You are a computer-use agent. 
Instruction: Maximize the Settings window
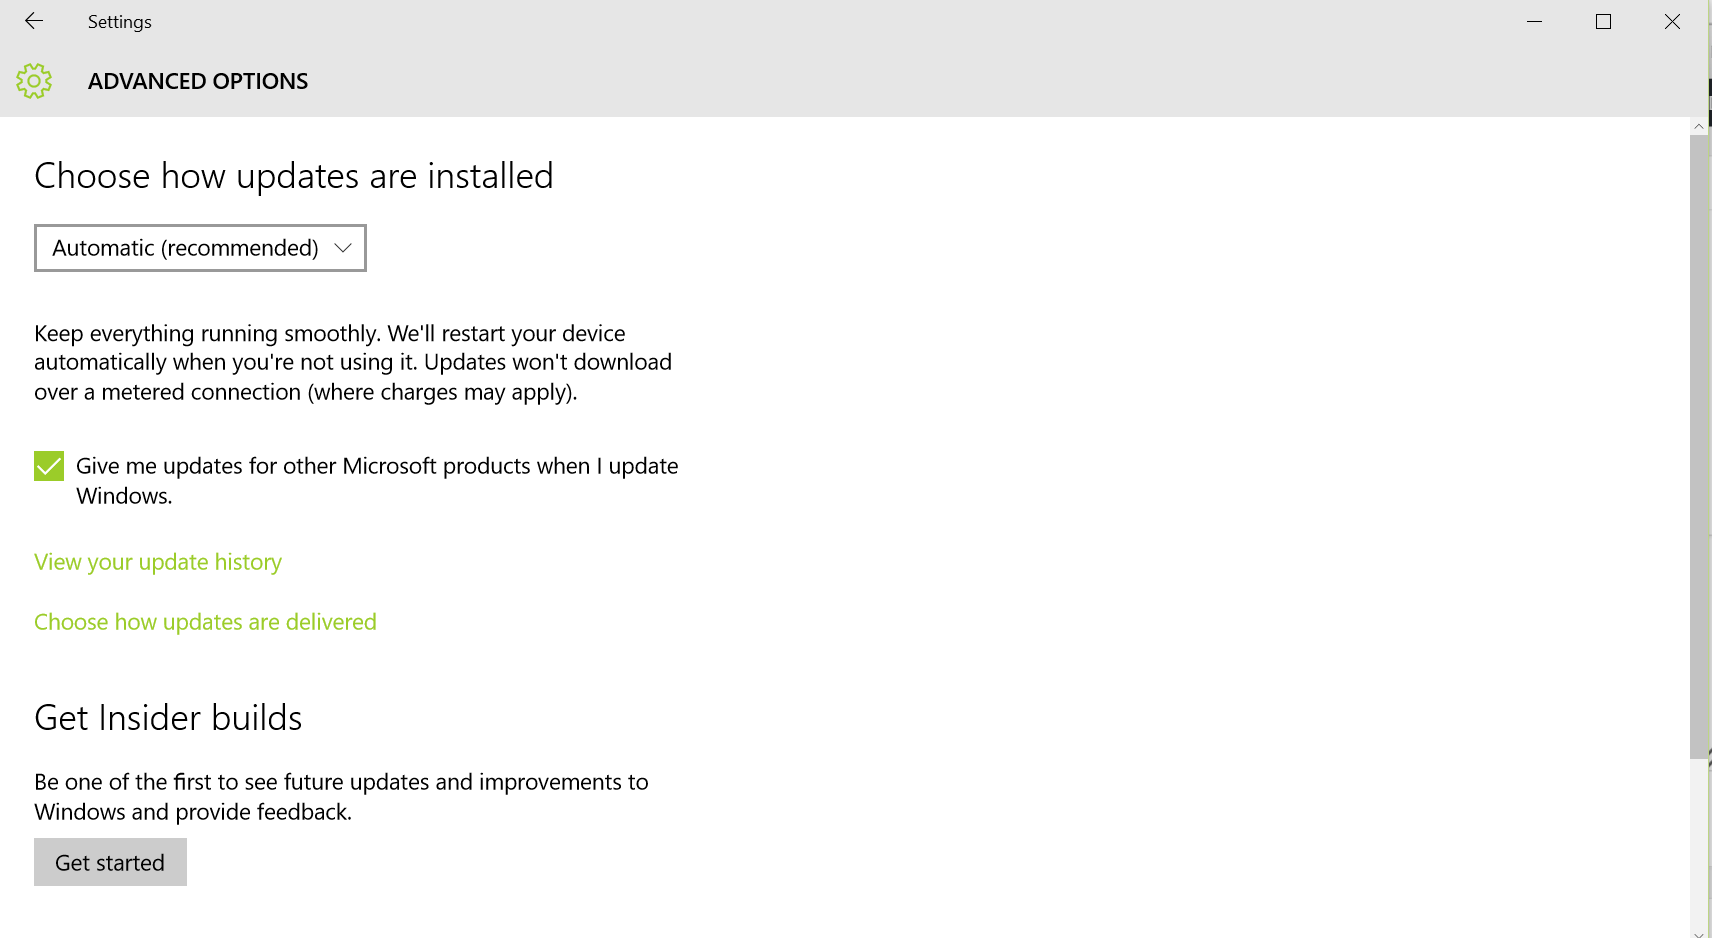tap(1603, 21)
